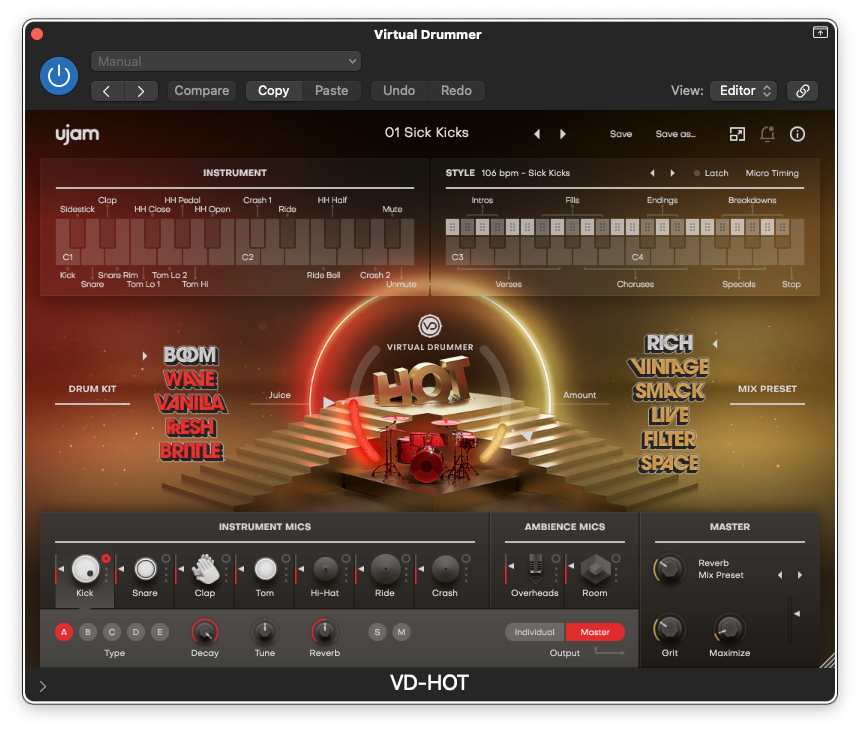Toggle the plugin power bypass button
The height and width of the screenshot is (731, 860).
(x=59, y=76)
